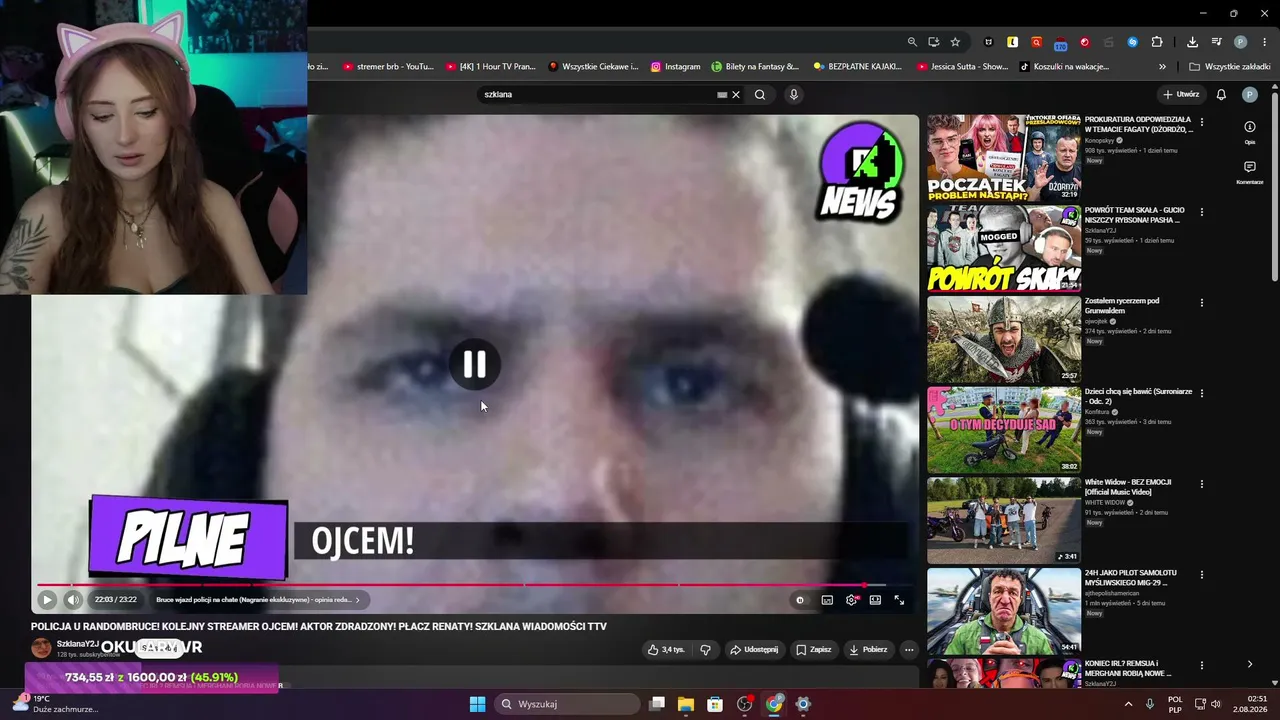Toggle subtitles in the video player

[x=827, y=600]
